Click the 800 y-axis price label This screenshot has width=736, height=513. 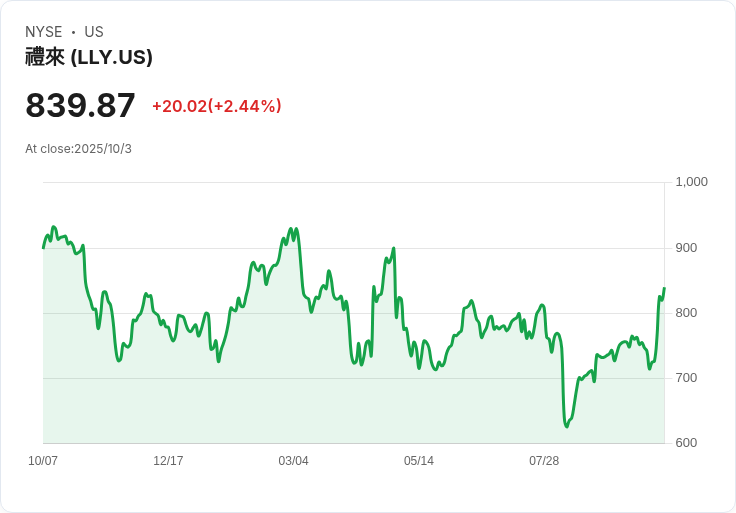click(x=686, y=313)
